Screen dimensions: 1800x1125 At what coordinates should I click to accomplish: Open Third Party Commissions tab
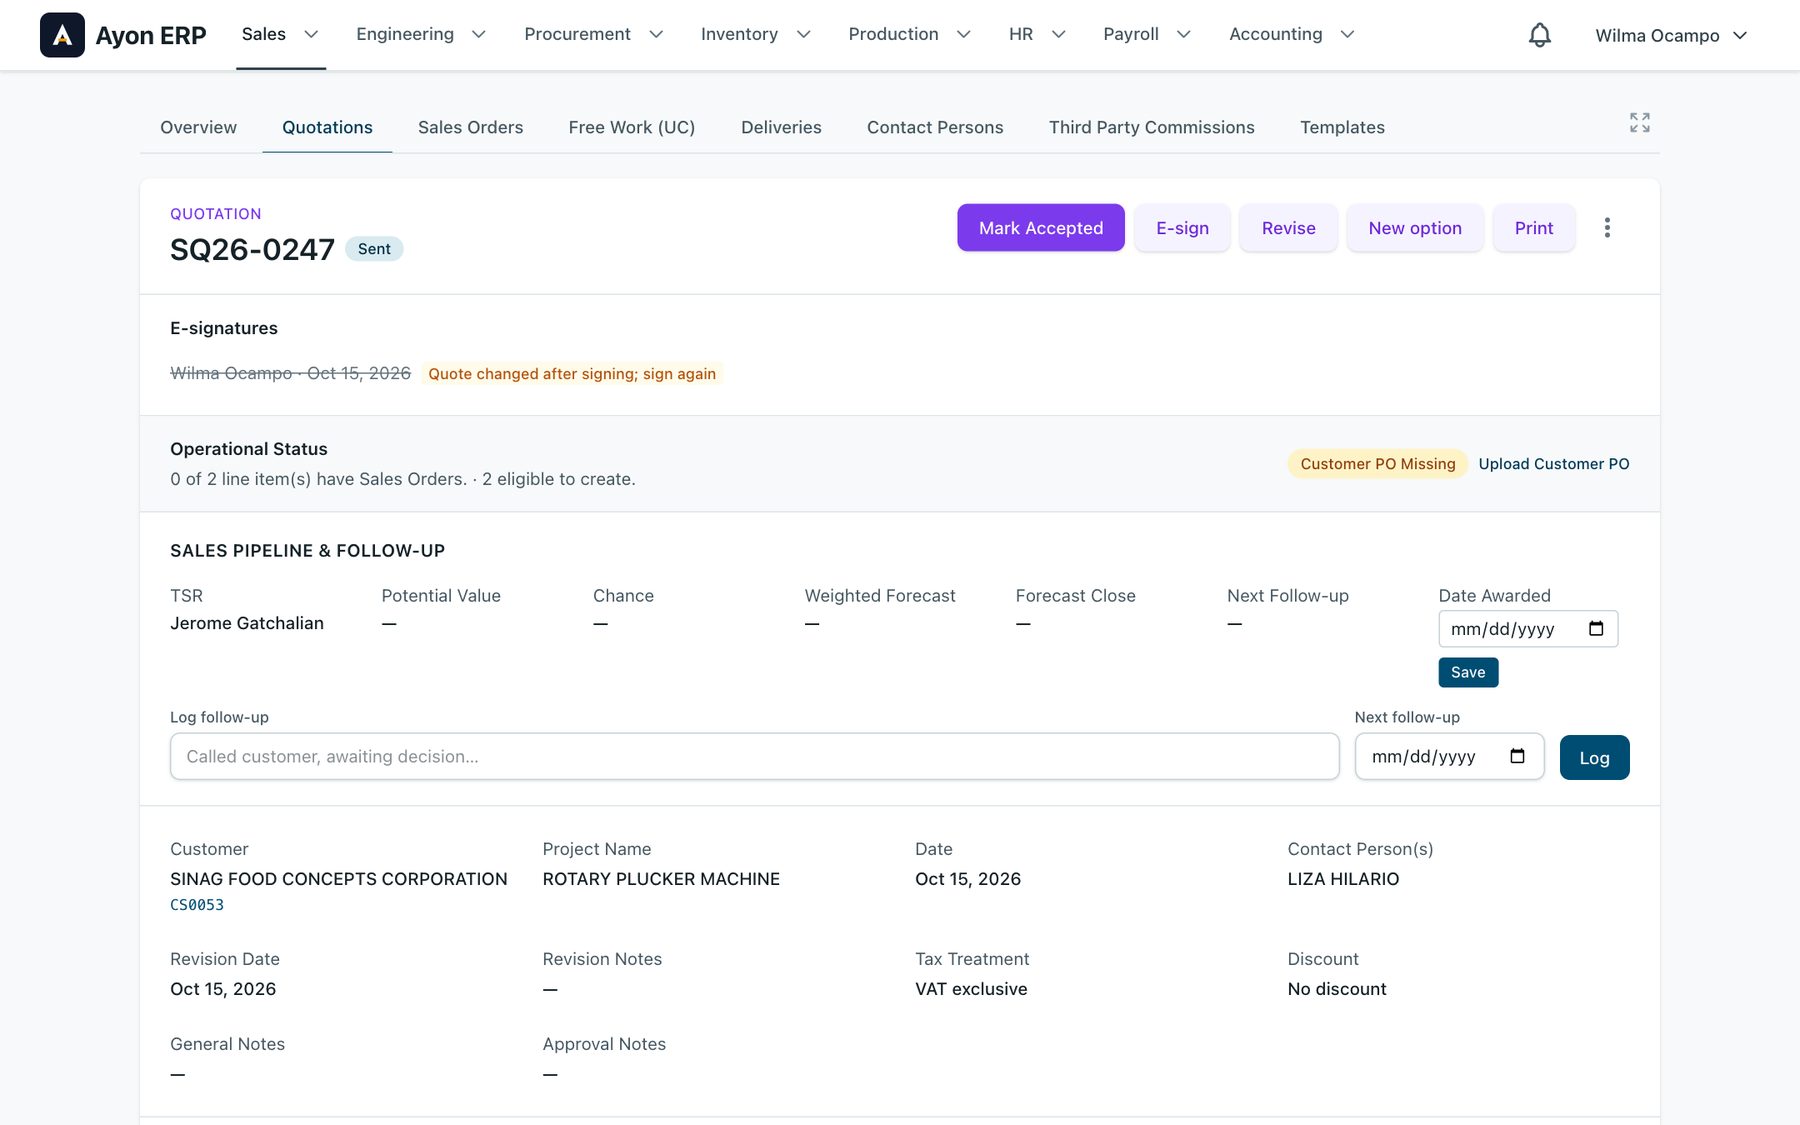pyautogui.click(x=1151, y=128)
